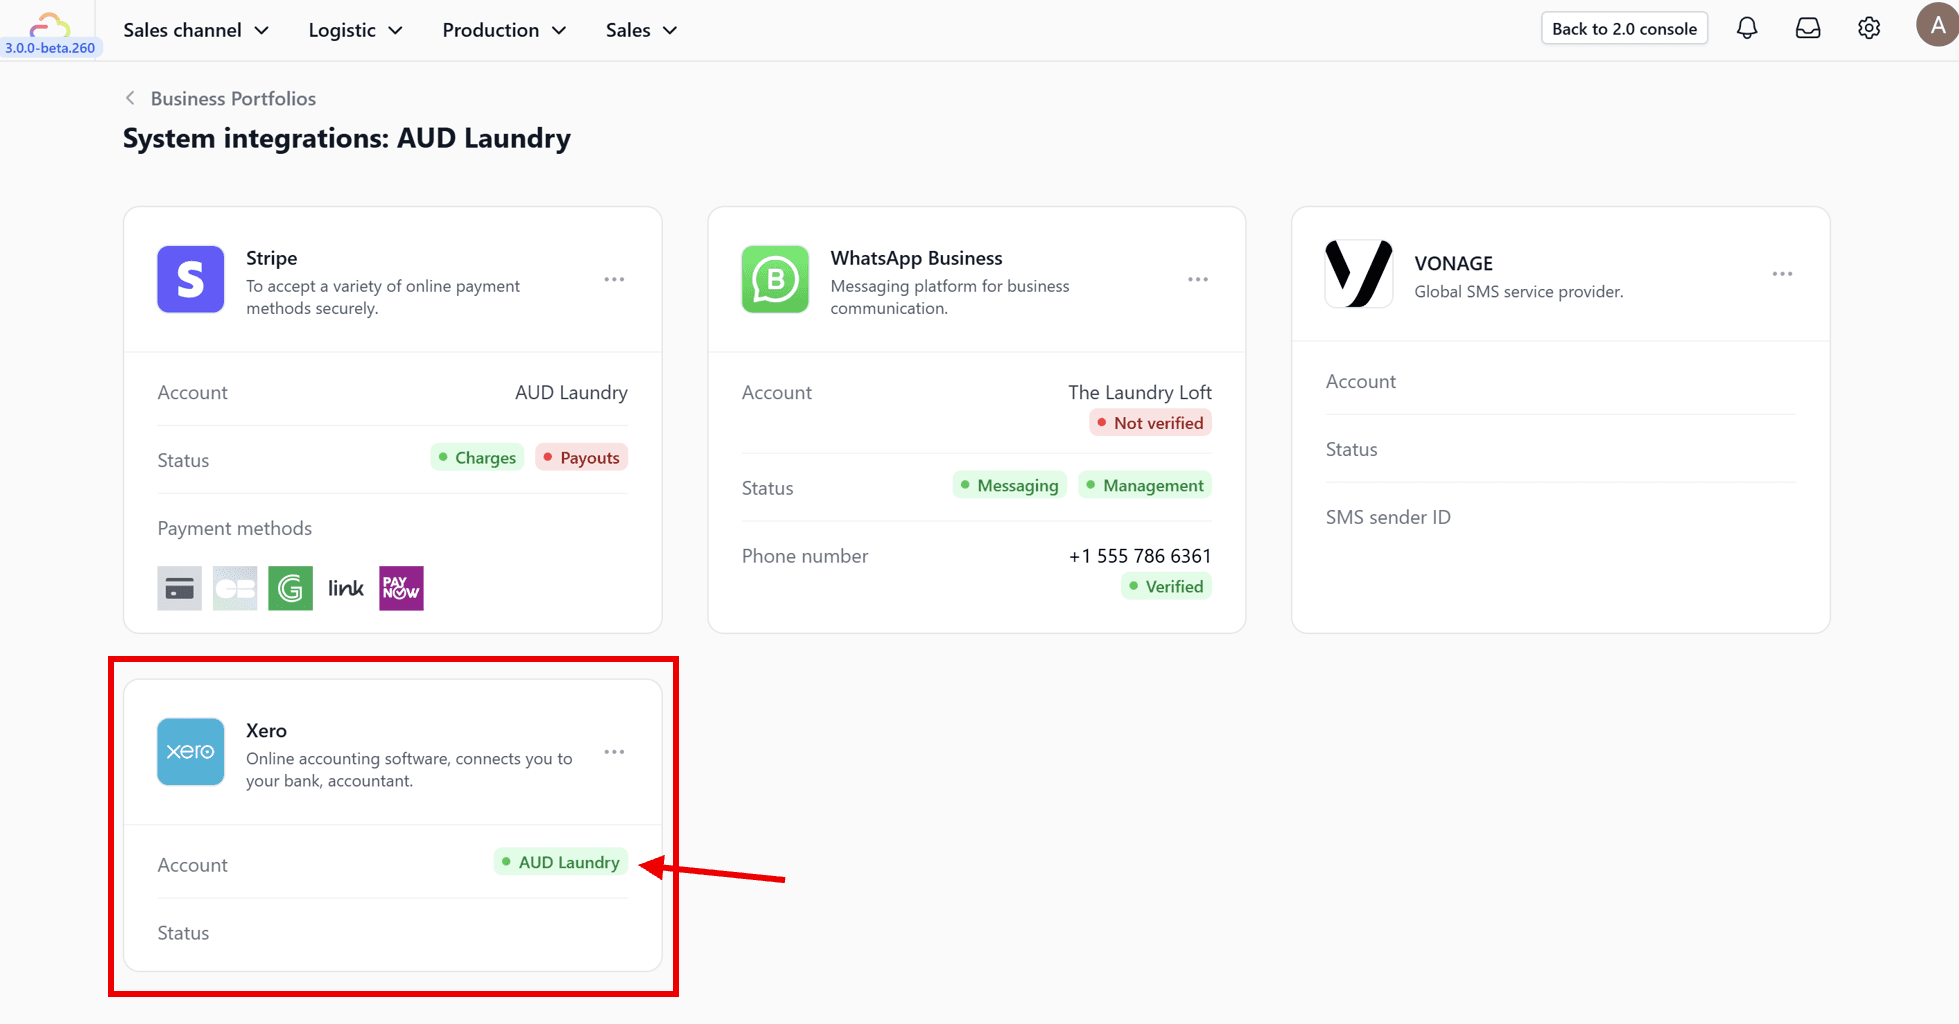
Task: Click the Vonage logo icon
Action: coord(1358,273)
